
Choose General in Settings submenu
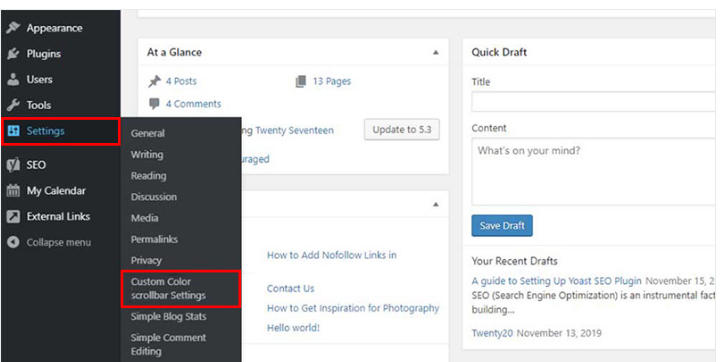pos(148,133)
